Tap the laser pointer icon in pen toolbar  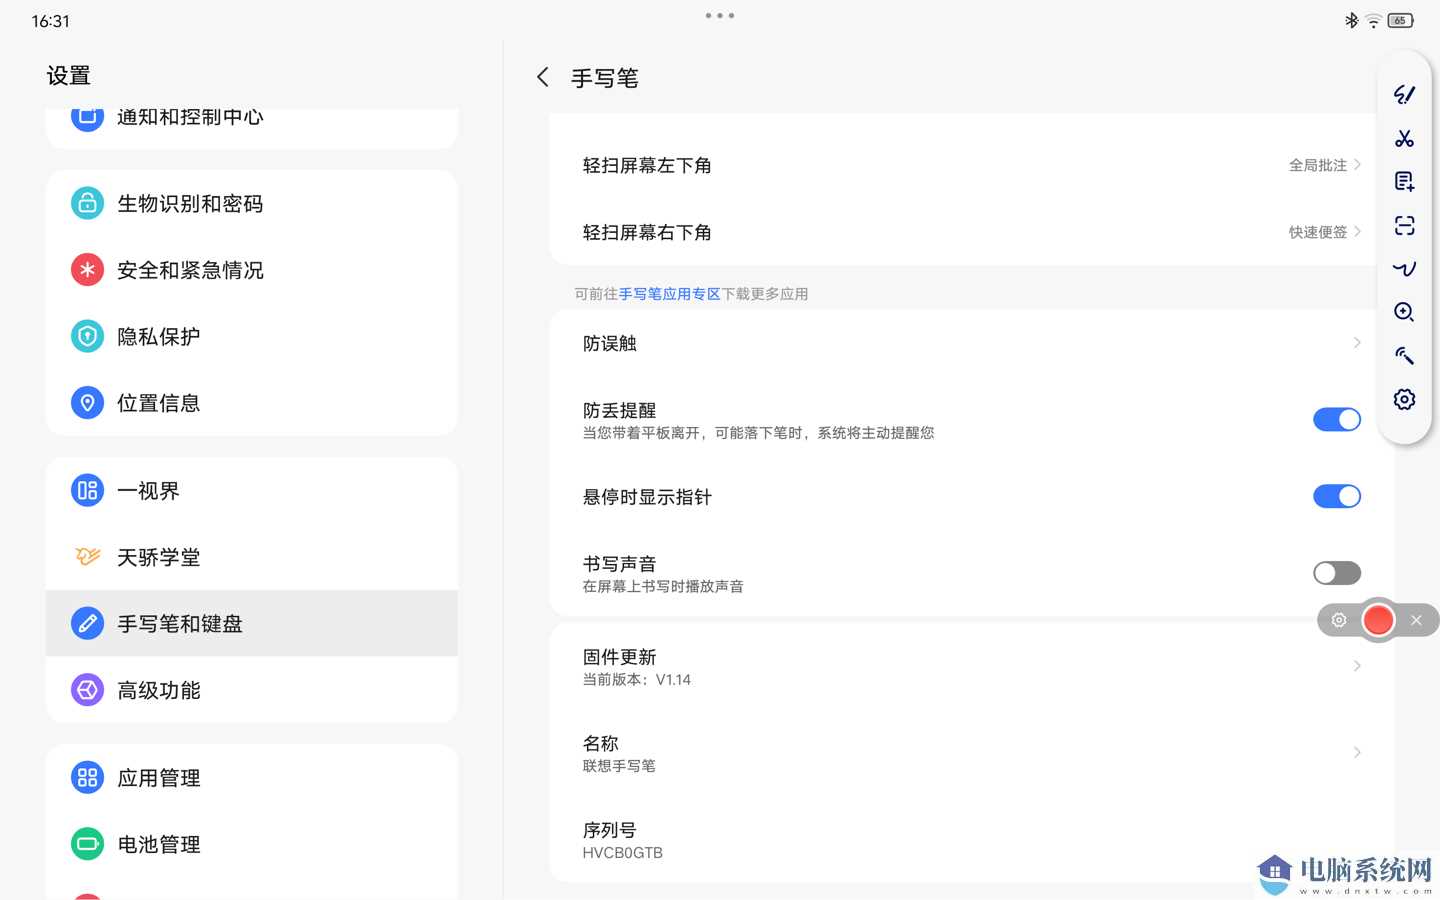click(x=1404, y=355)
